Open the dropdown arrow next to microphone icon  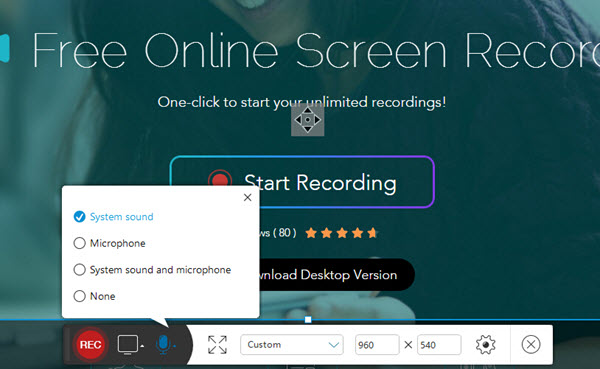[174, 346]
